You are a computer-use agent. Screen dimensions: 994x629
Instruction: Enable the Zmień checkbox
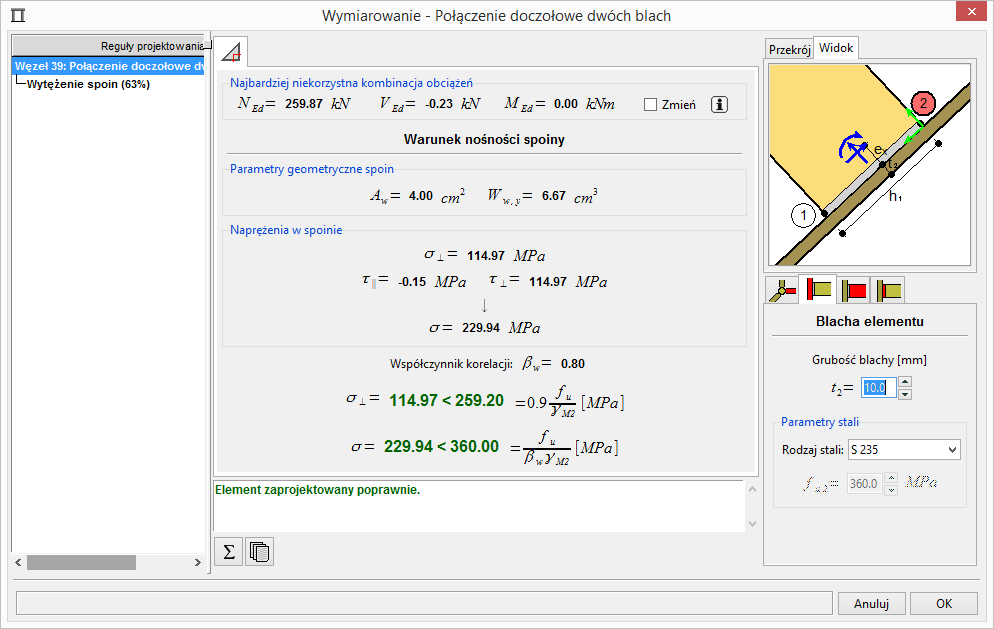click(x=651, y=104)
